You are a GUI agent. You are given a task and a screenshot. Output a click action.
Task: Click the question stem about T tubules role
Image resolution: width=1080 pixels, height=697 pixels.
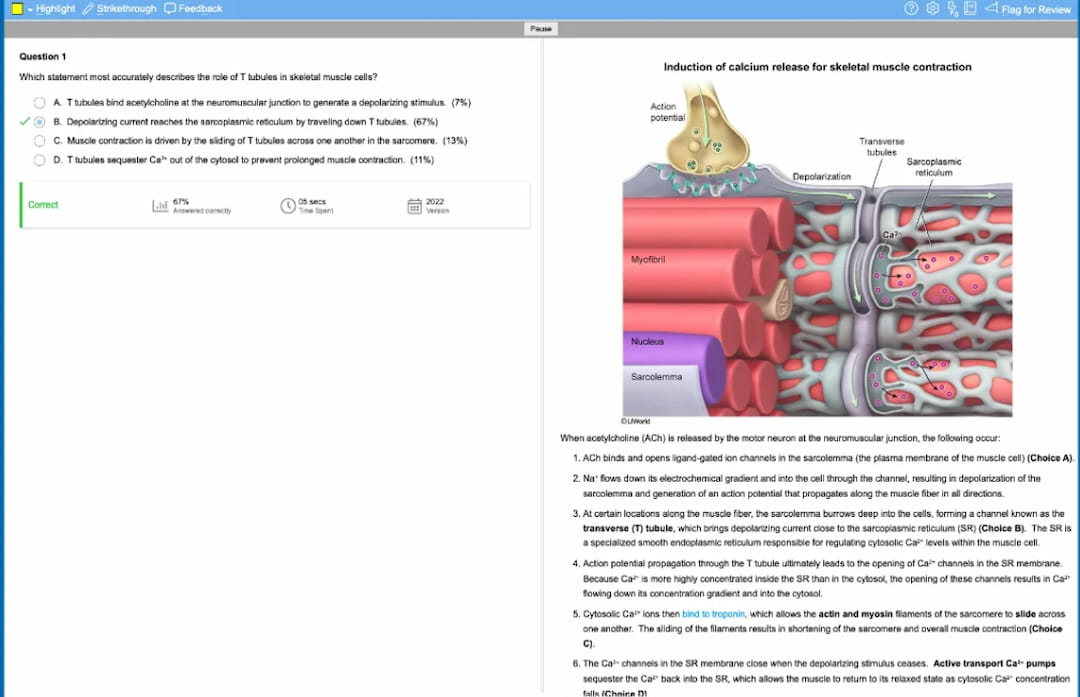(x=198, y=77)
